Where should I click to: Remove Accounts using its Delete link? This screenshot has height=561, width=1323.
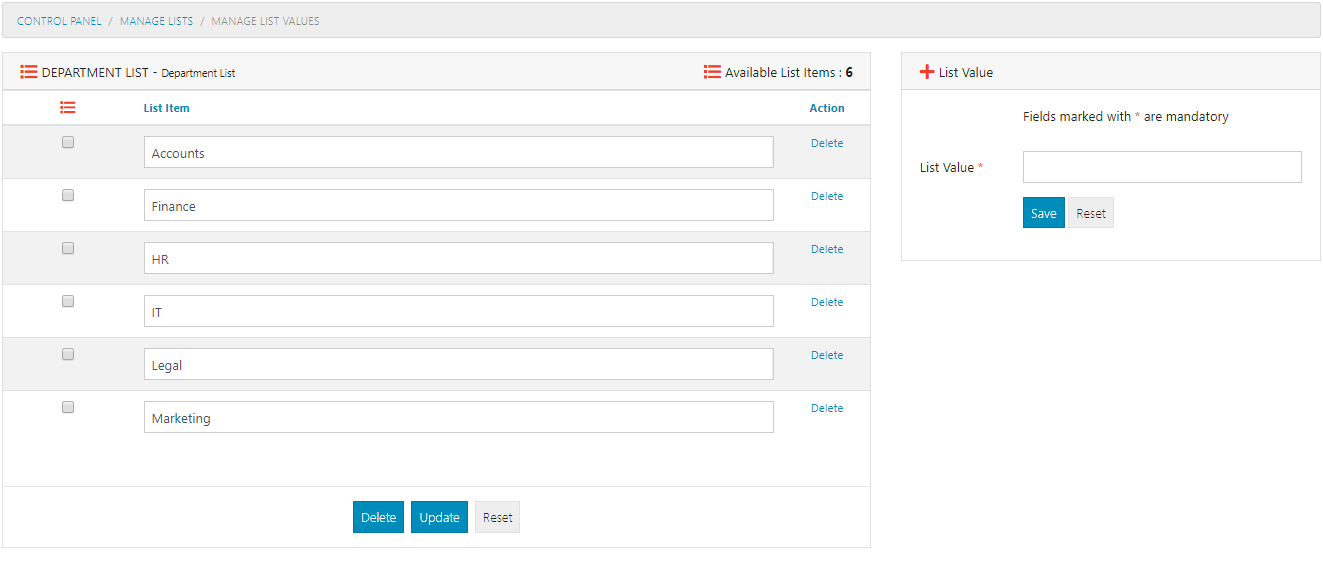pyautogui.click(x=827, y=144)
